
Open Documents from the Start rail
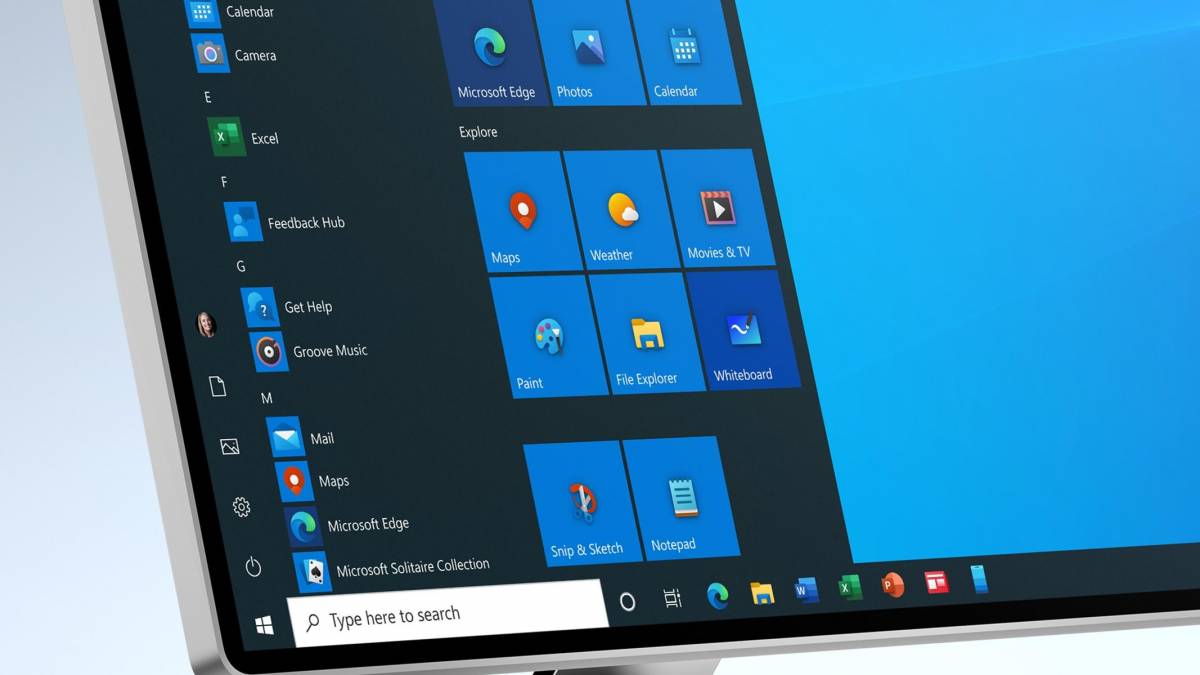(217, 386)
